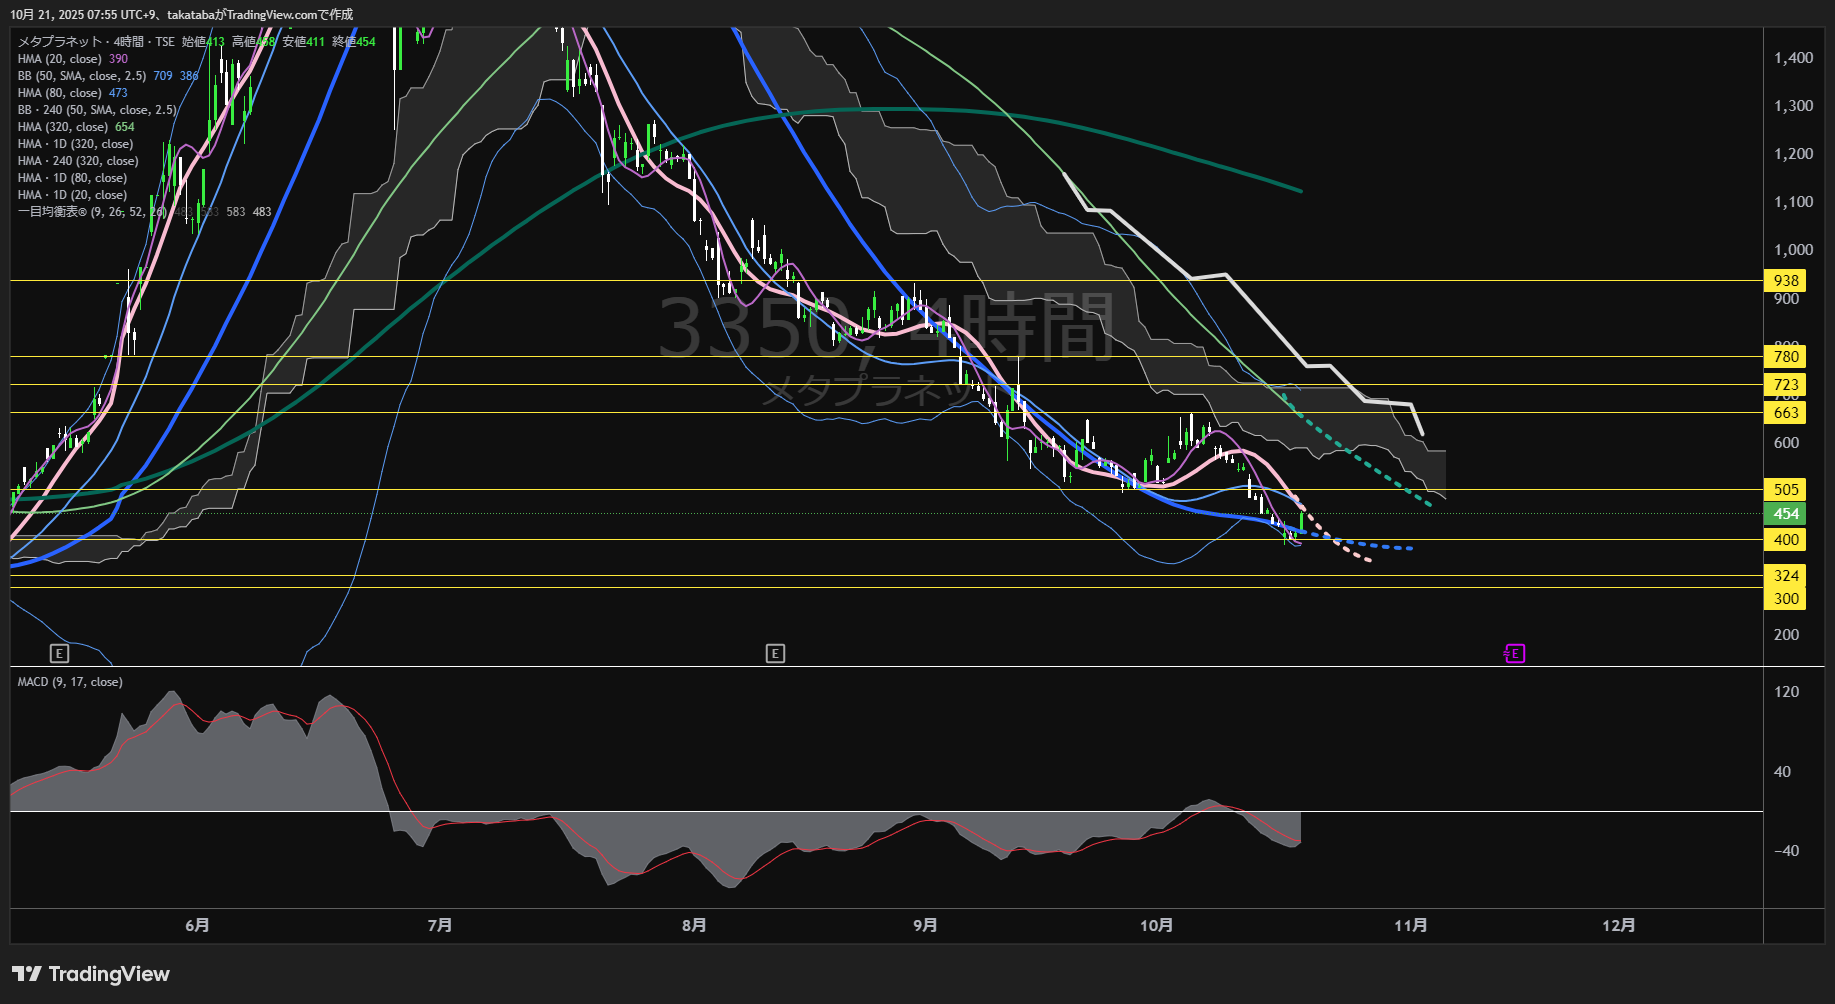Image resolution: width=1835 pixels, height=1004 pixels.
Task: Select the 505 yellow price label
Action: pyautogui.click(x=1785, y=490)
